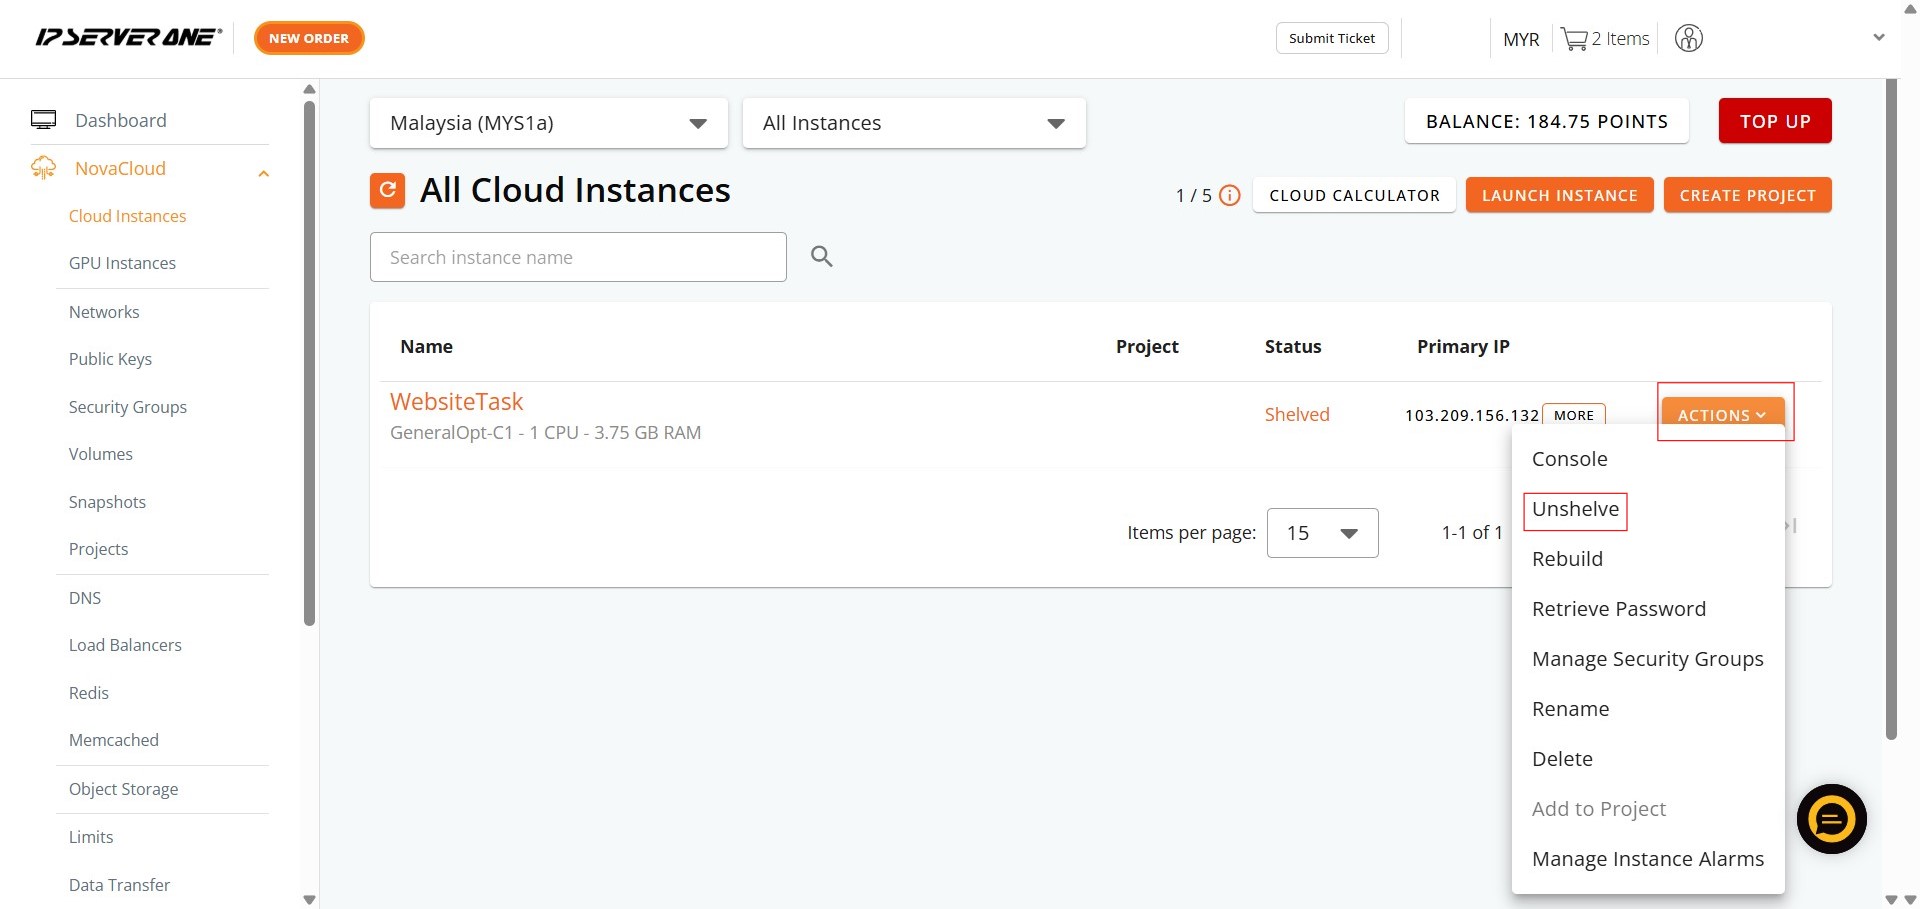
Task: Click the CREATE PROJECT button
Action: coord(1747,195)
